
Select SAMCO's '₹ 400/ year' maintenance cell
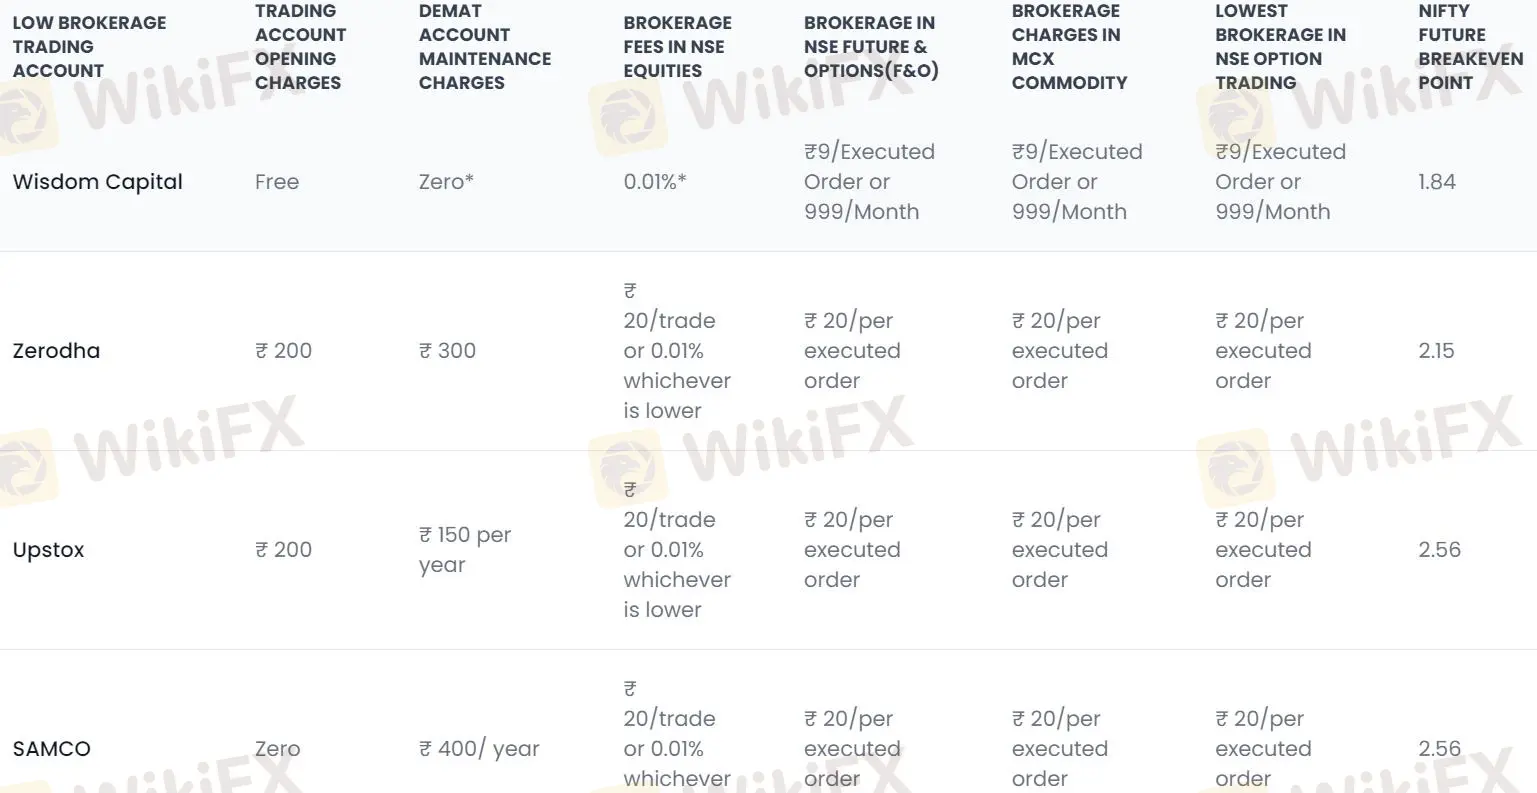point(478,749)
